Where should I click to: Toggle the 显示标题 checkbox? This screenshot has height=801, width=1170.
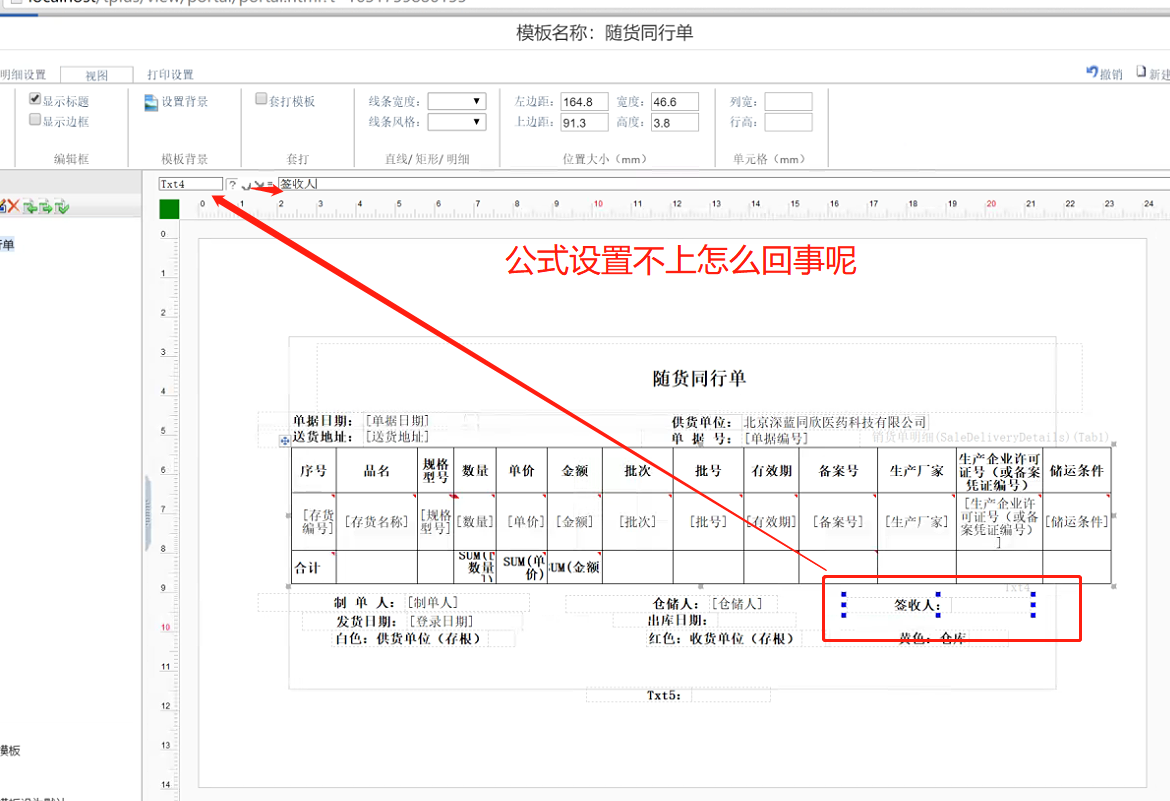tap(34, 99)
